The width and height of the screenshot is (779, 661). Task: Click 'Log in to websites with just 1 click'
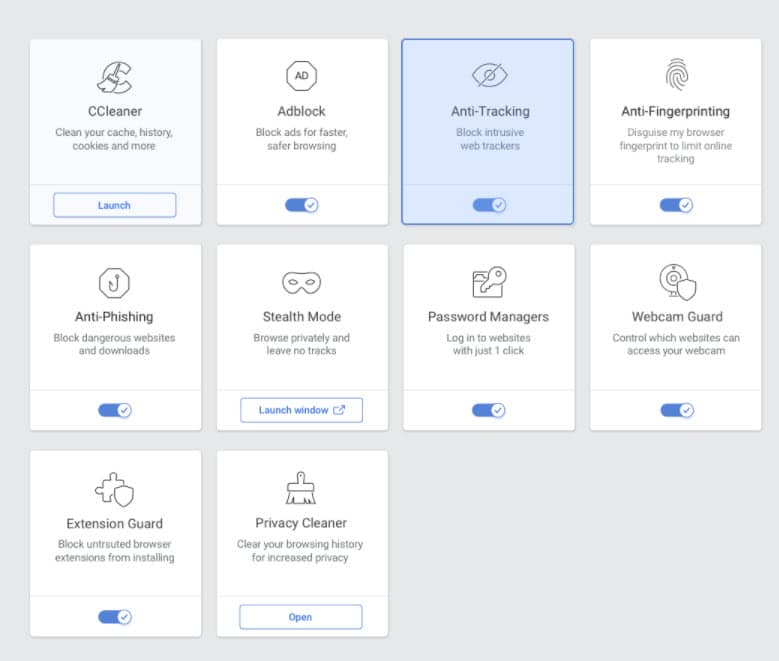488,344
